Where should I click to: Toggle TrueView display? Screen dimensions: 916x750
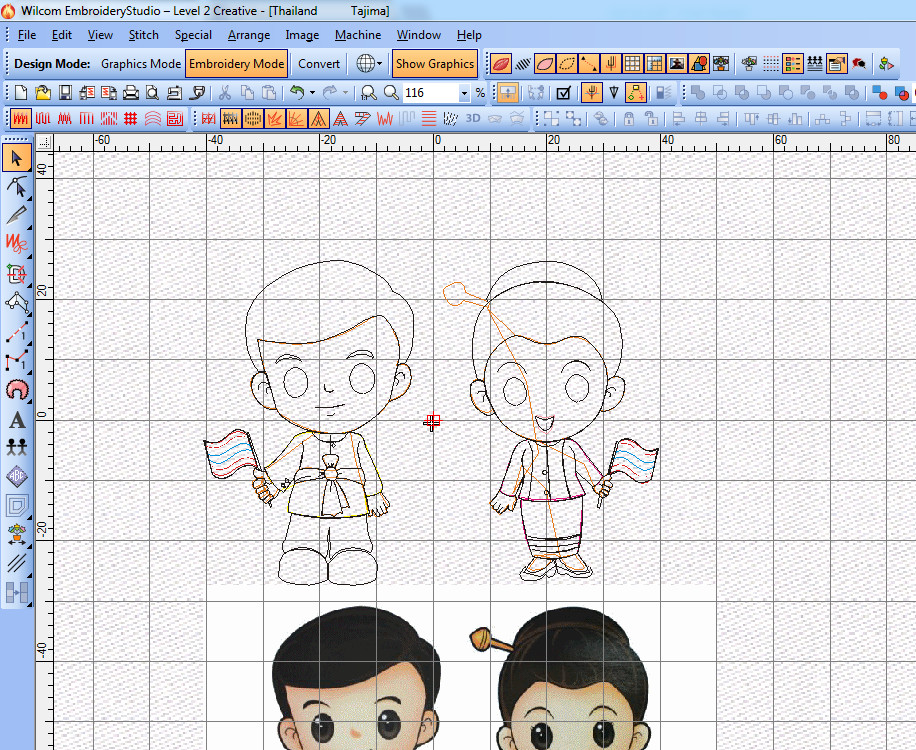point(501,64)
